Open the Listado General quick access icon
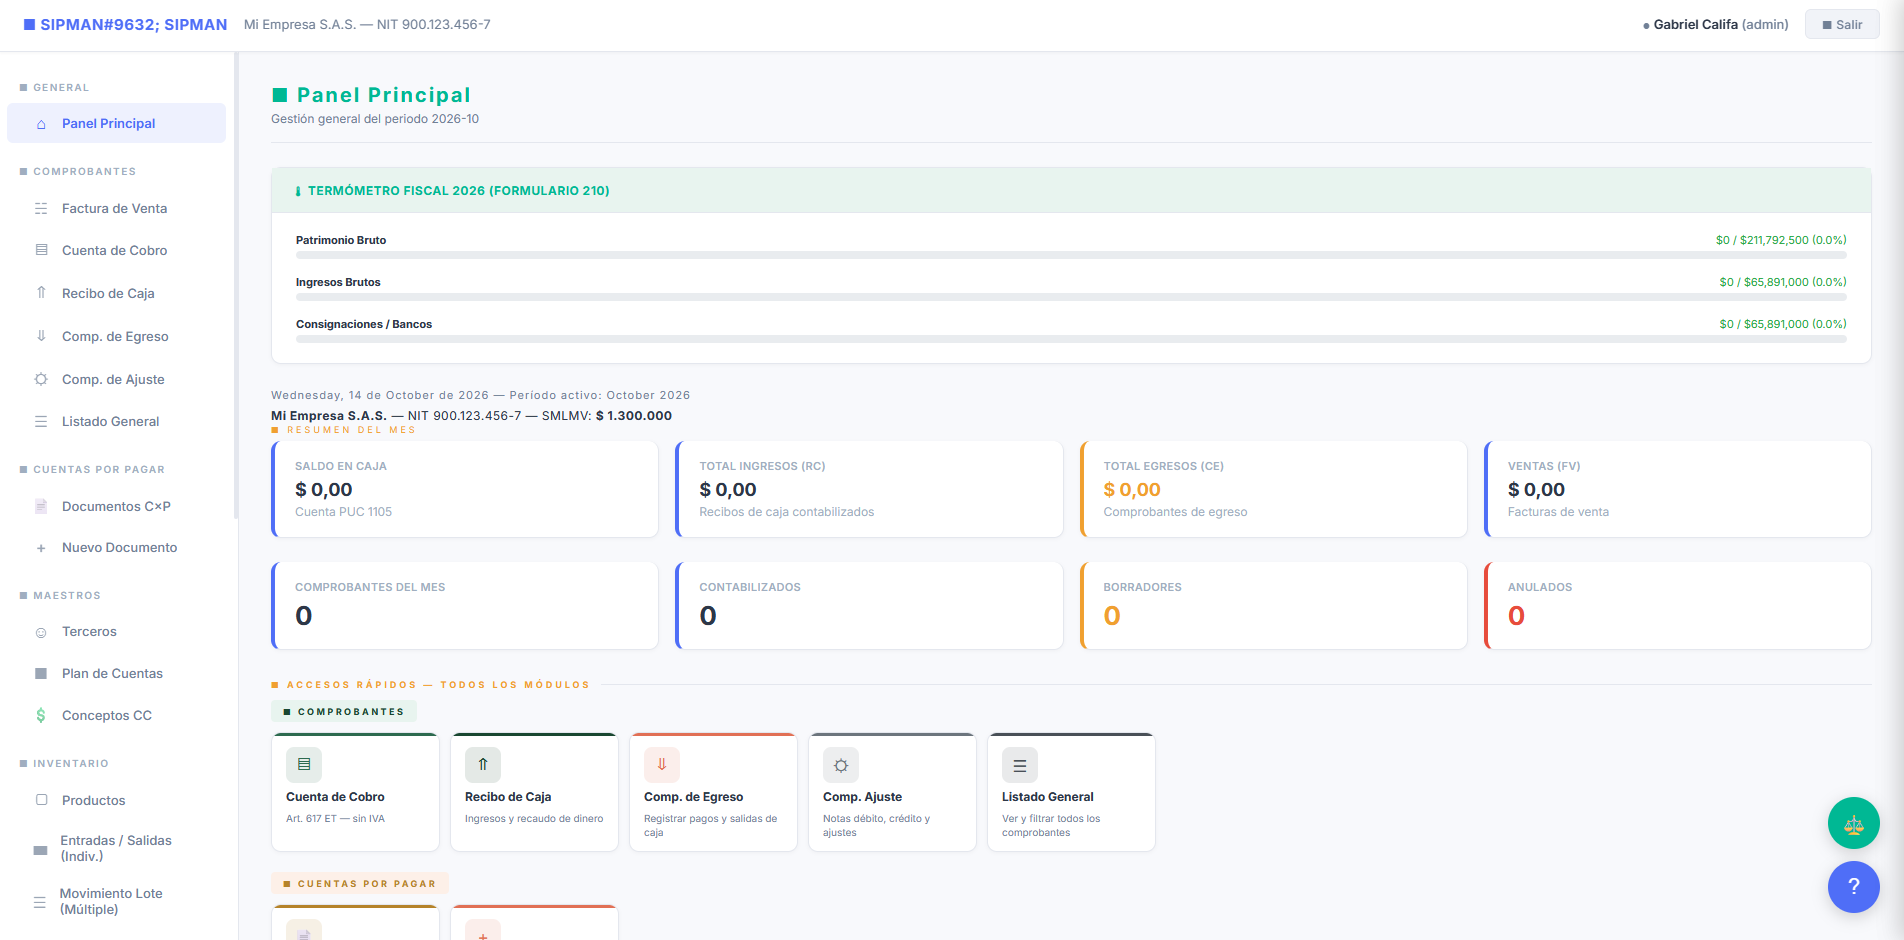1904x940 pixels. 1020,765
